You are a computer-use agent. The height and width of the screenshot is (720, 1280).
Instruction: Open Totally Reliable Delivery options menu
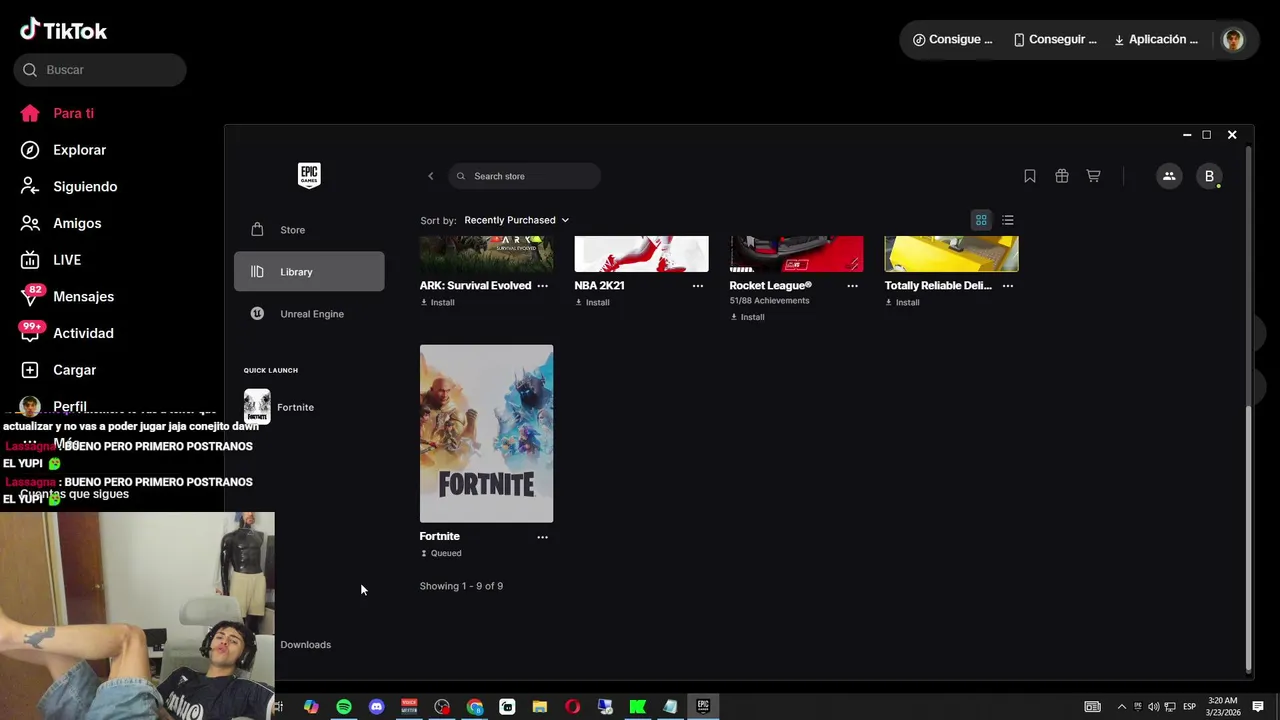coord(1008,286)
